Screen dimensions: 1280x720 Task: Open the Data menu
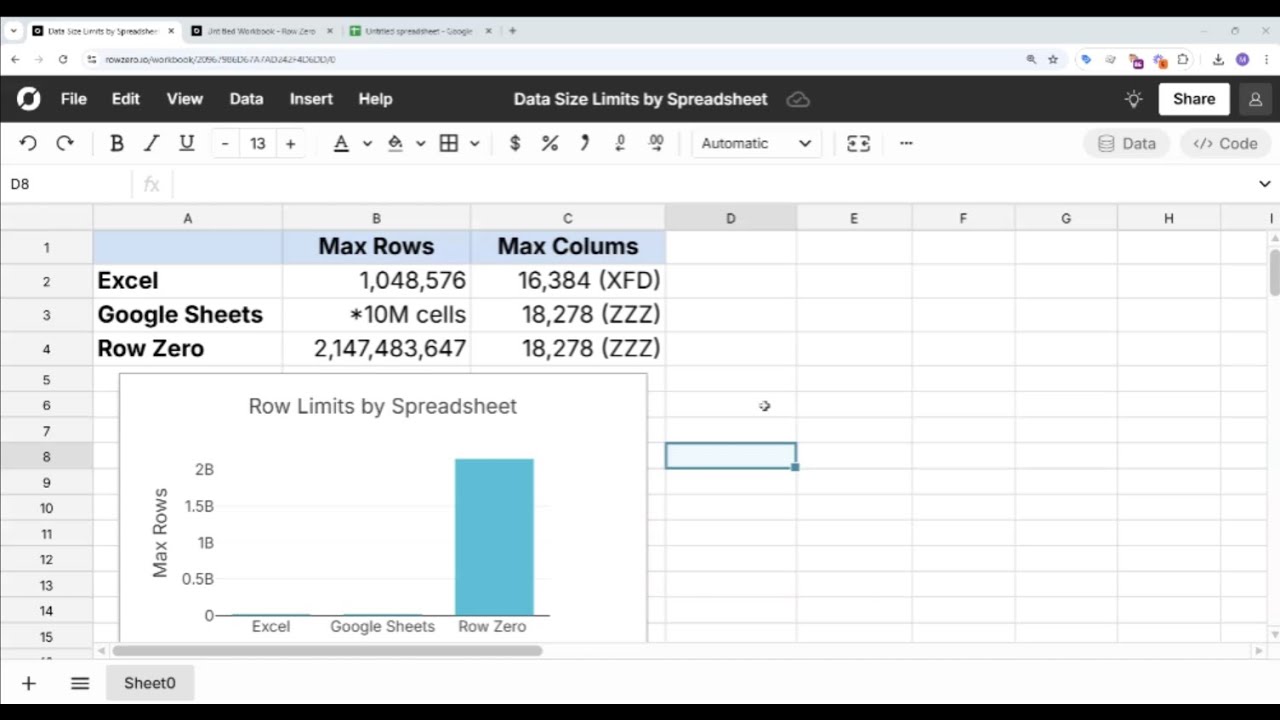[246, 99]
